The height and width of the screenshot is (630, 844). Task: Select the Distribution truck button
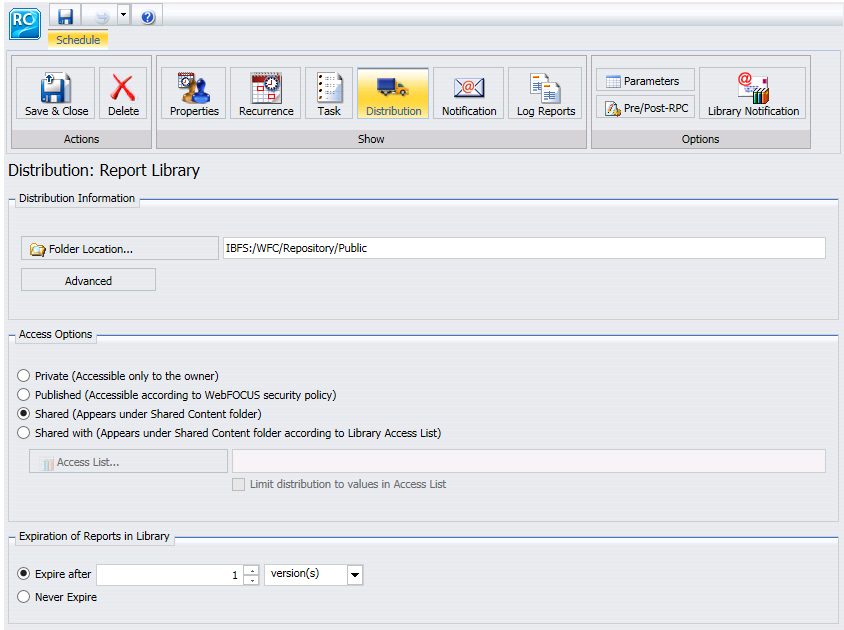[x=393, y=93]
